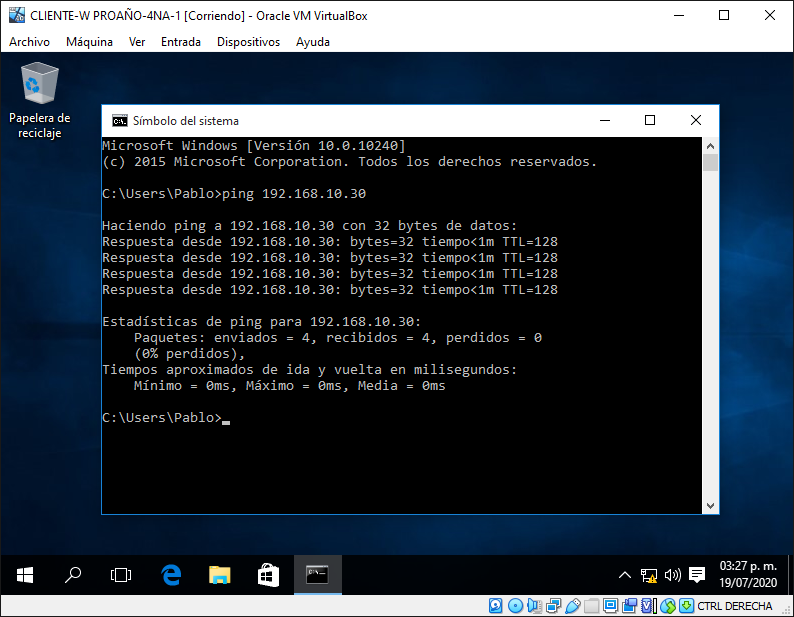Image resolution: width=794 pixels, height=617 pixels.
Task: Click the CPU virtualization 'V' icon in status bar
Action: click(649, 605)
